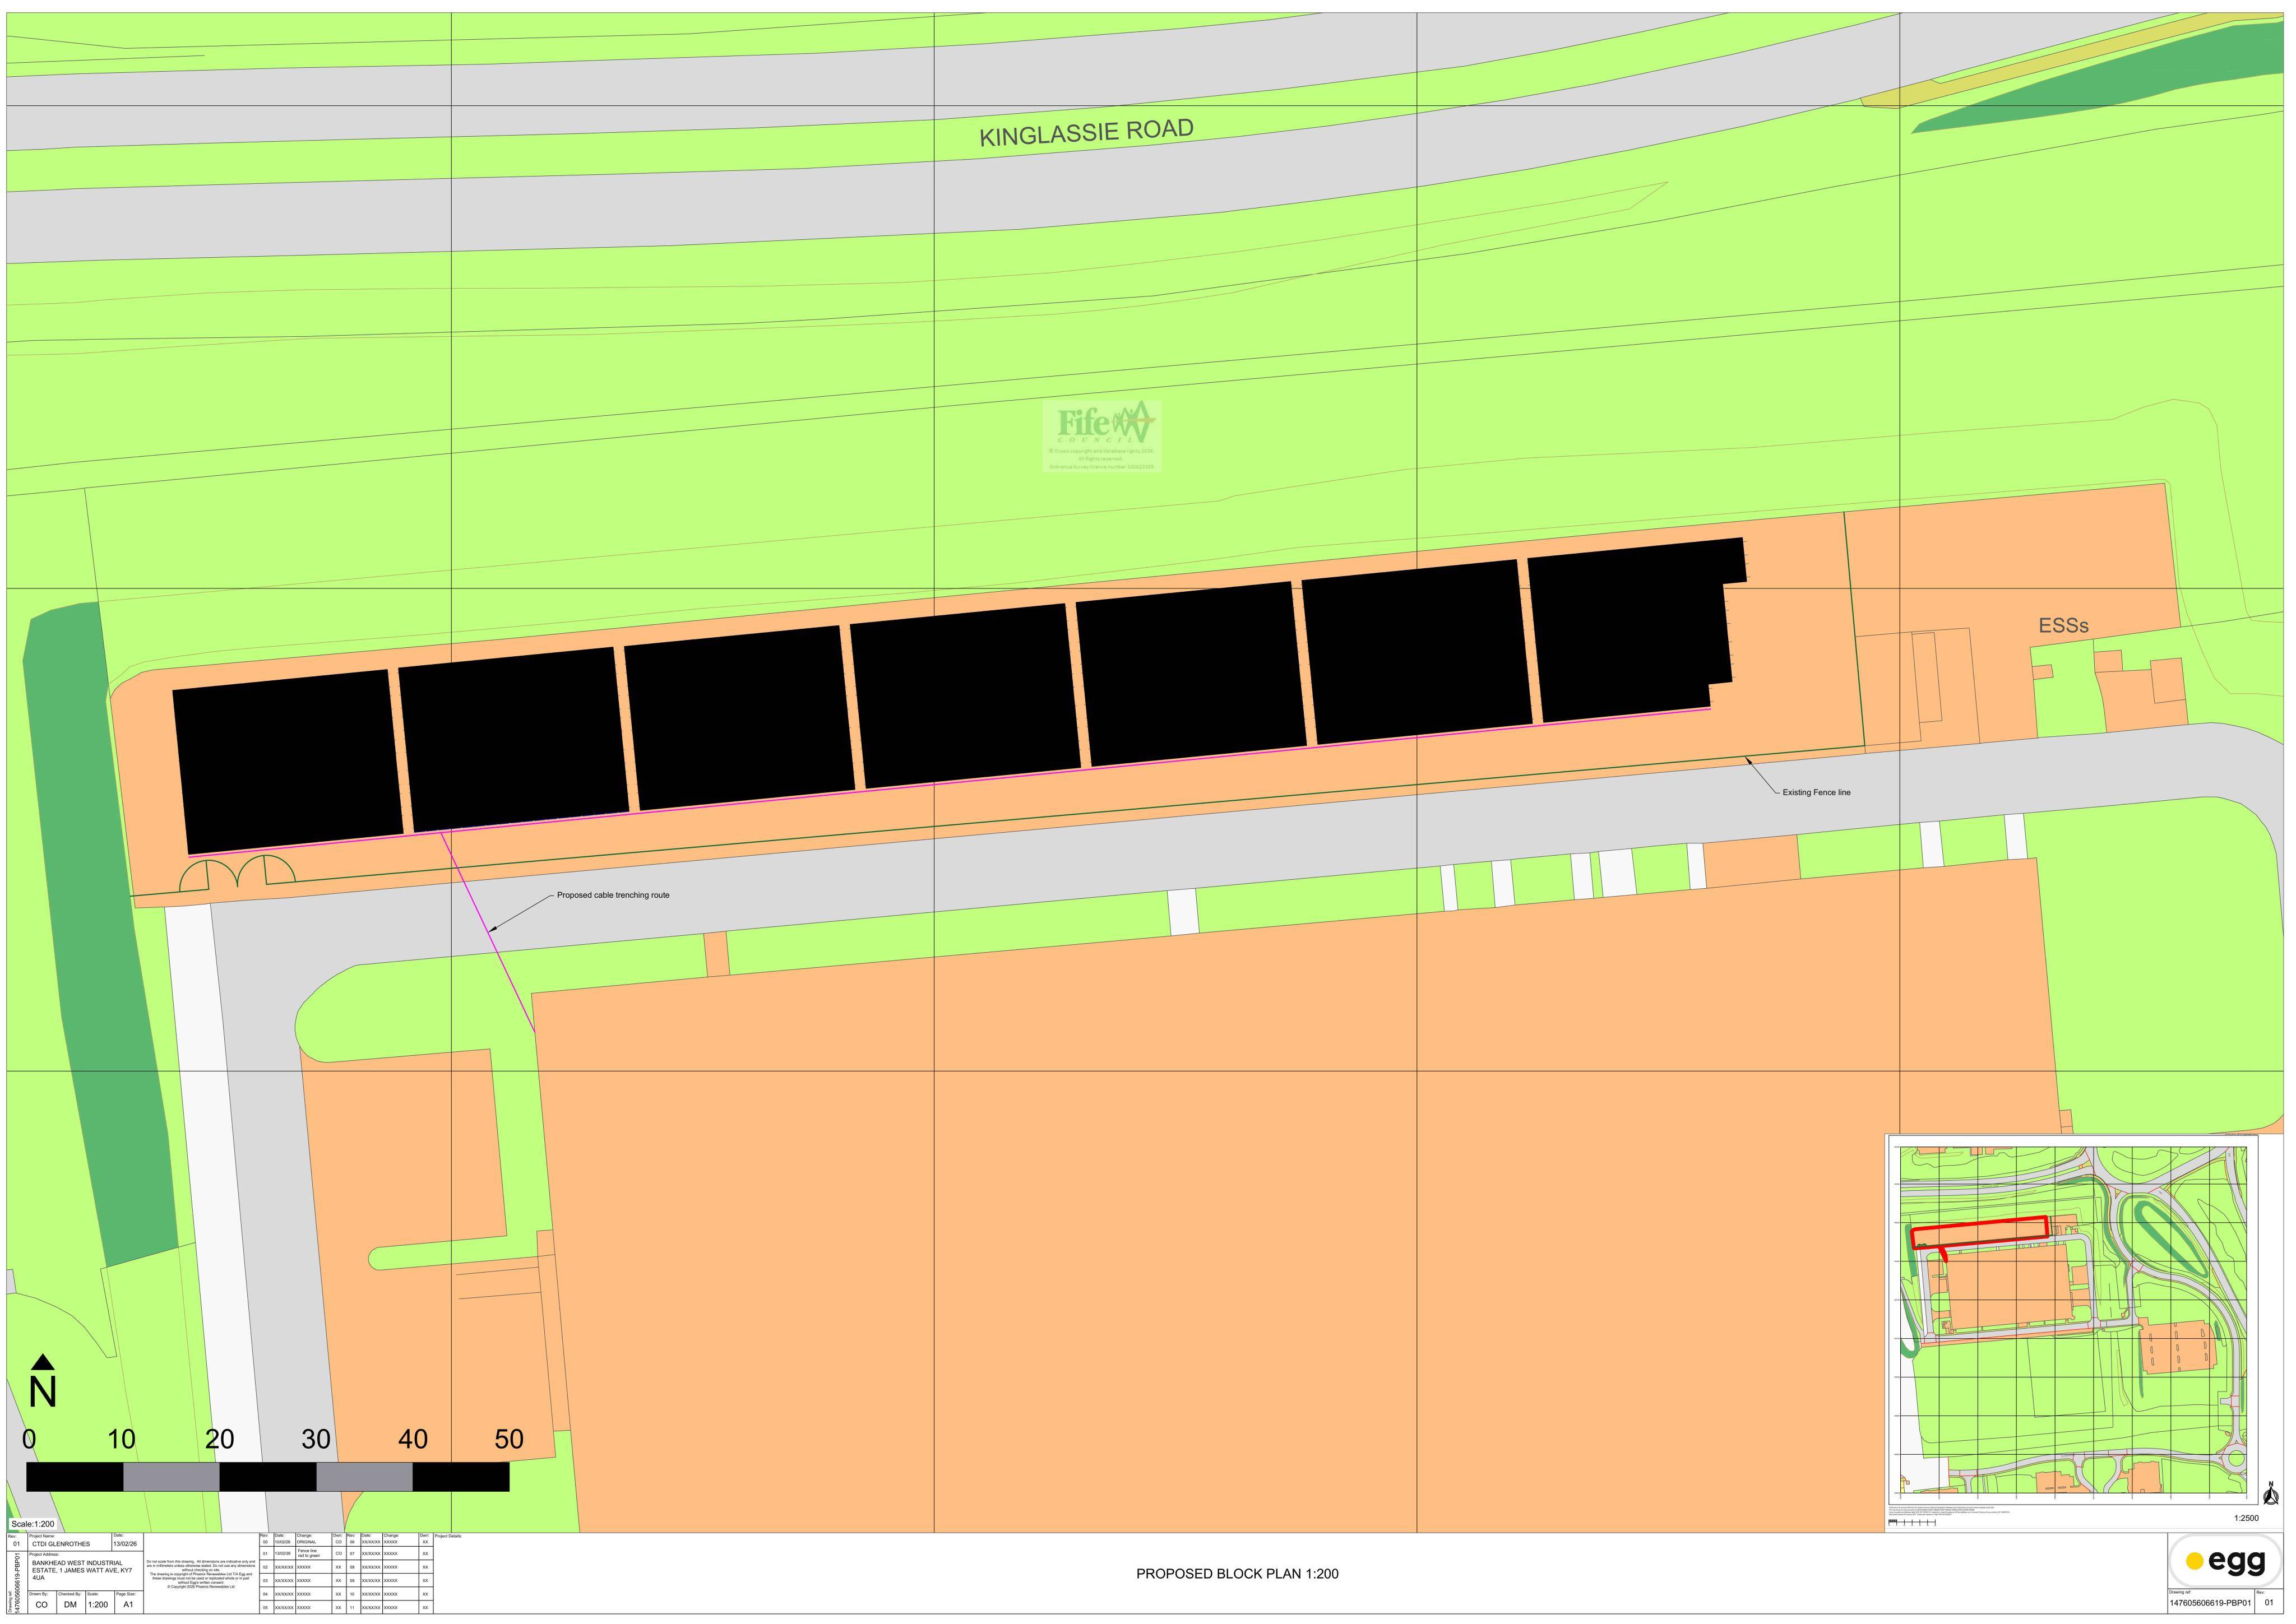2296x1624 pixels.
Task: Click the first grey segment of the scale bar
Action: pos(171,1476)
